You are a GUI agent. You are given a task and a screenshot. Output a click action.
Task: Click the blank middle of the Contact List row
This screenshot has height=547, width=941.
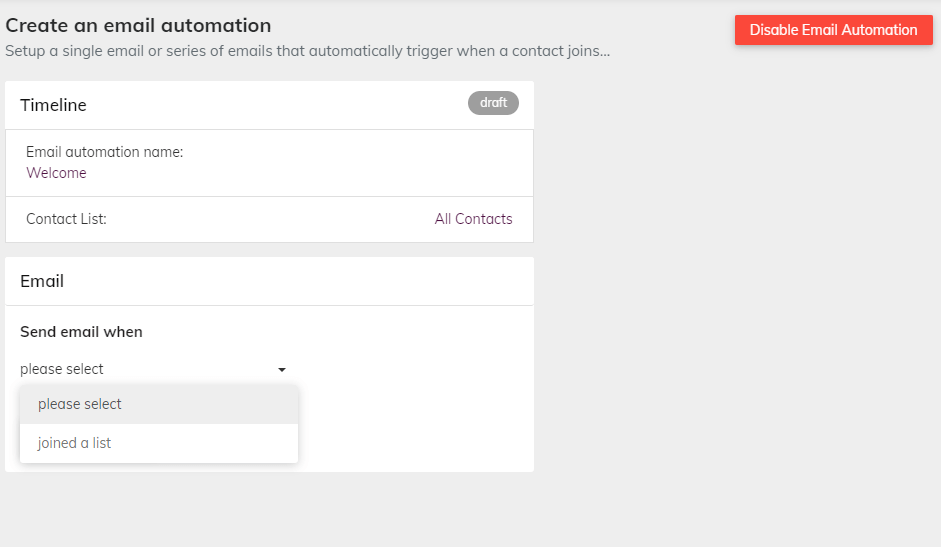[x=270, y=219]
